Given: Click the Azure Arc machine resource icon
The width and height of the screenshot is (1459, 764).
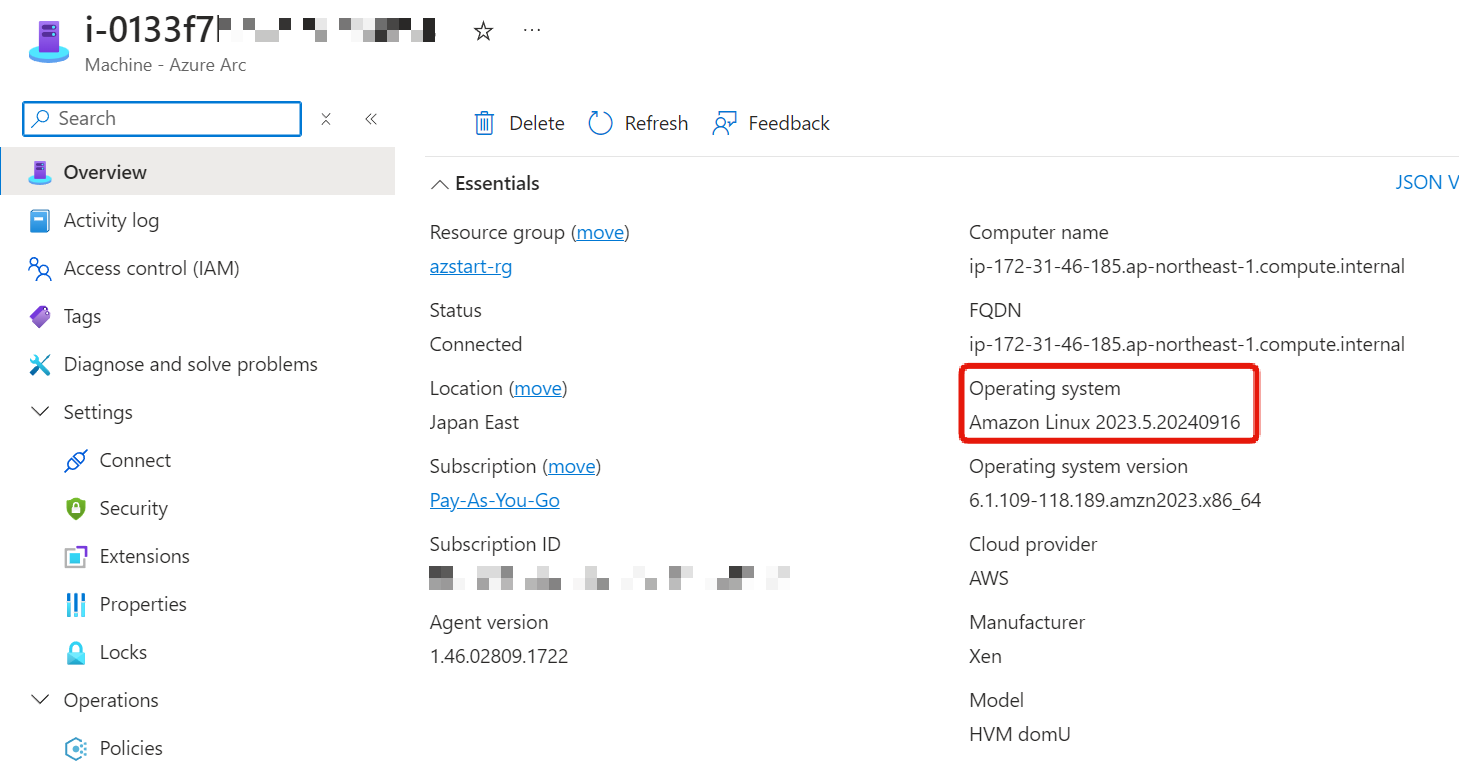Looking at the screenshot, I should pyautogui.click(x=48, y=42).
